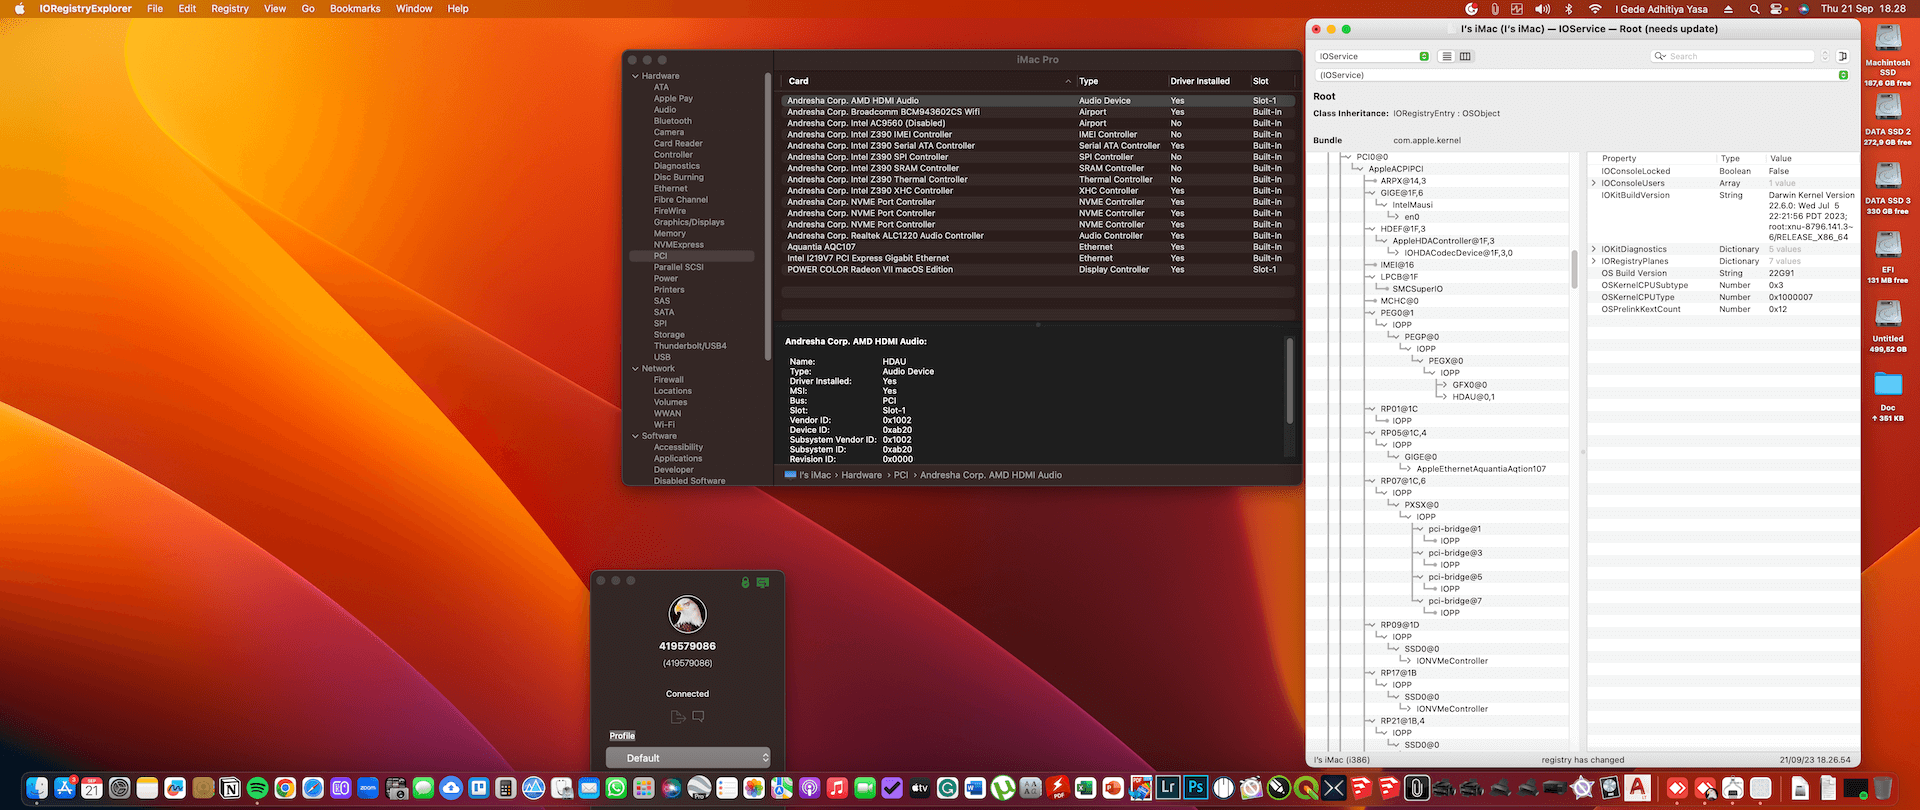Launch Google Chrome from the Dock

point(285,788)
